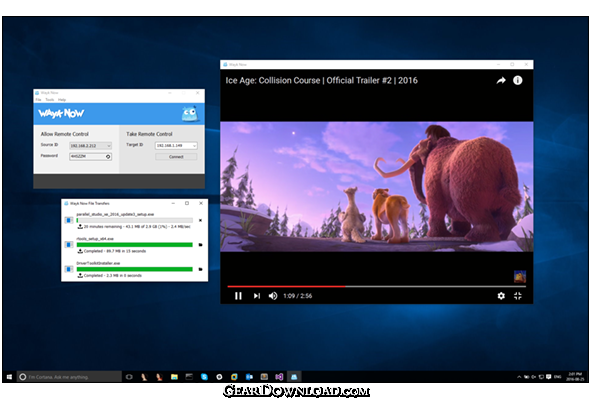This screenshot has width=592, height=399.
Task: Open Skype from the taskbar
Action: point(204,377)
